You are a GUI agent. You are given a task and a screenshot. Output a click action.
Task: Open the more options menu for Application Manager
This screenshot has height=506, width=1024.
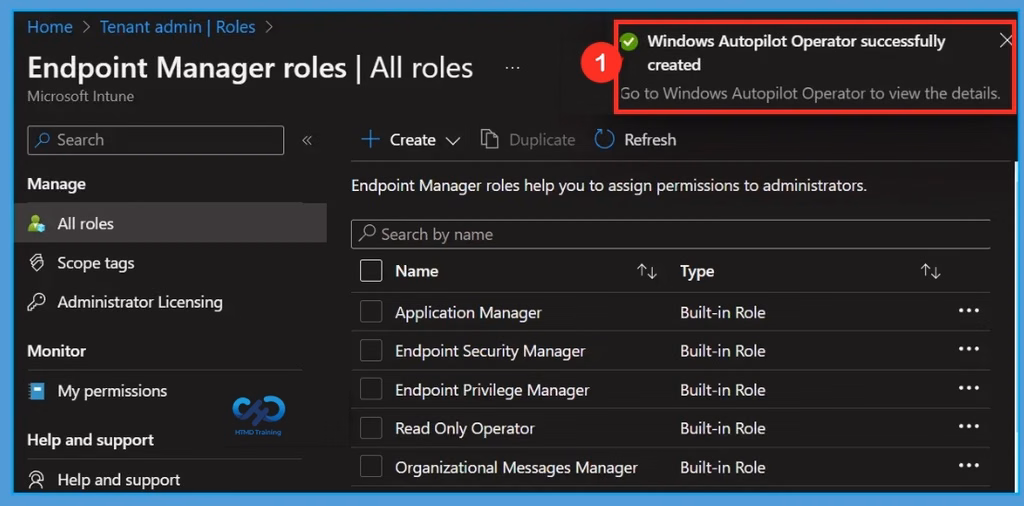tap(968, 311)
